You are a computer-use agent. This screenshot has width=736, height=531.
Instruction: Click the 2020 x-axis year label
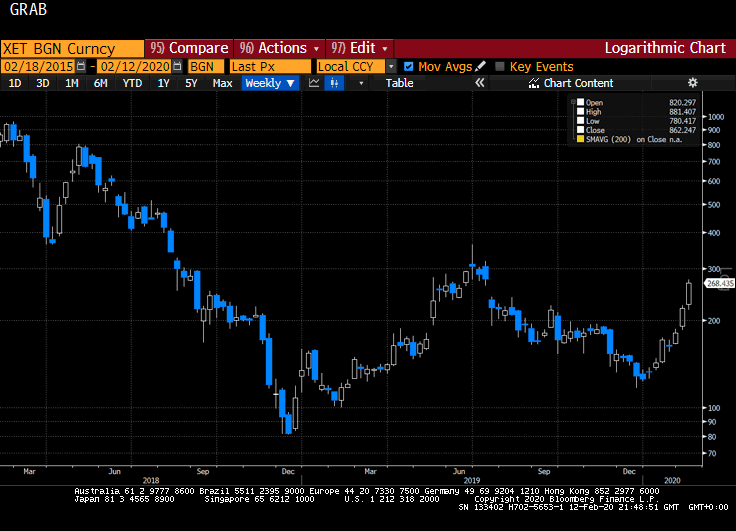672,480
